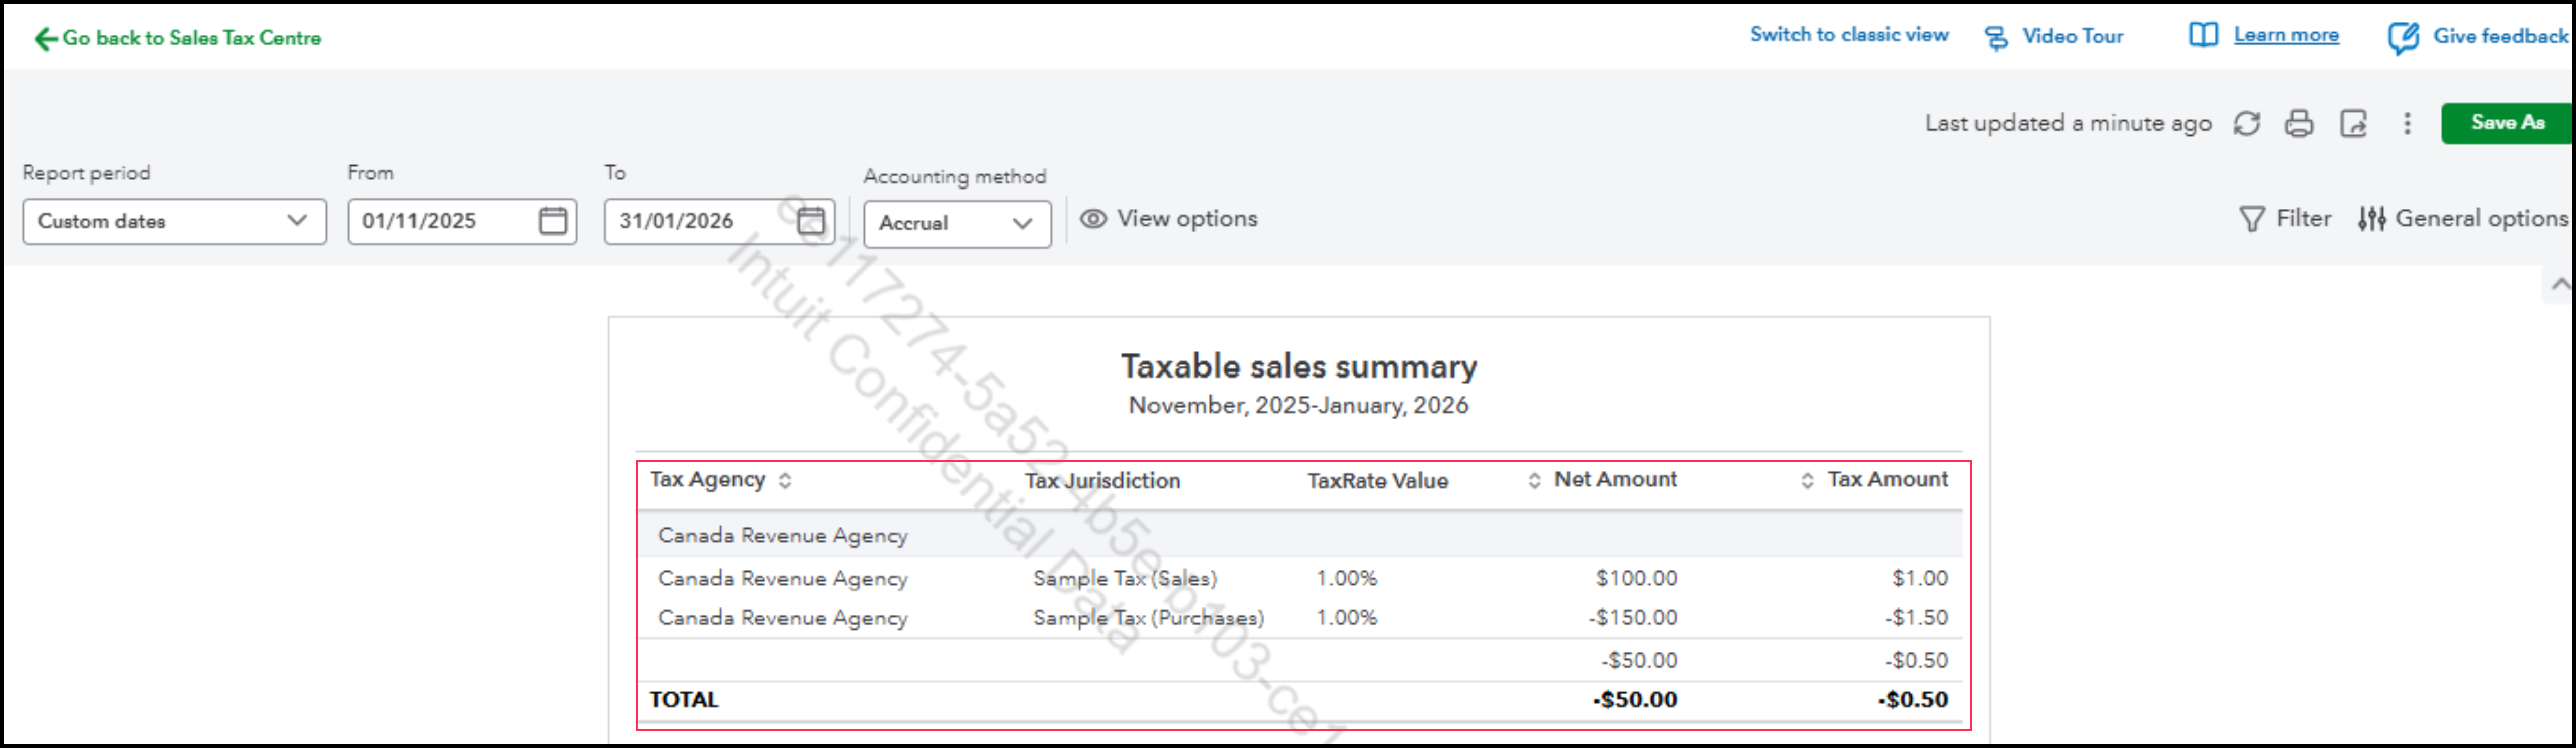The width and height of the screenshot is (2576, 748).
Task: Click the Save As button
Action: click(2506, 122)
